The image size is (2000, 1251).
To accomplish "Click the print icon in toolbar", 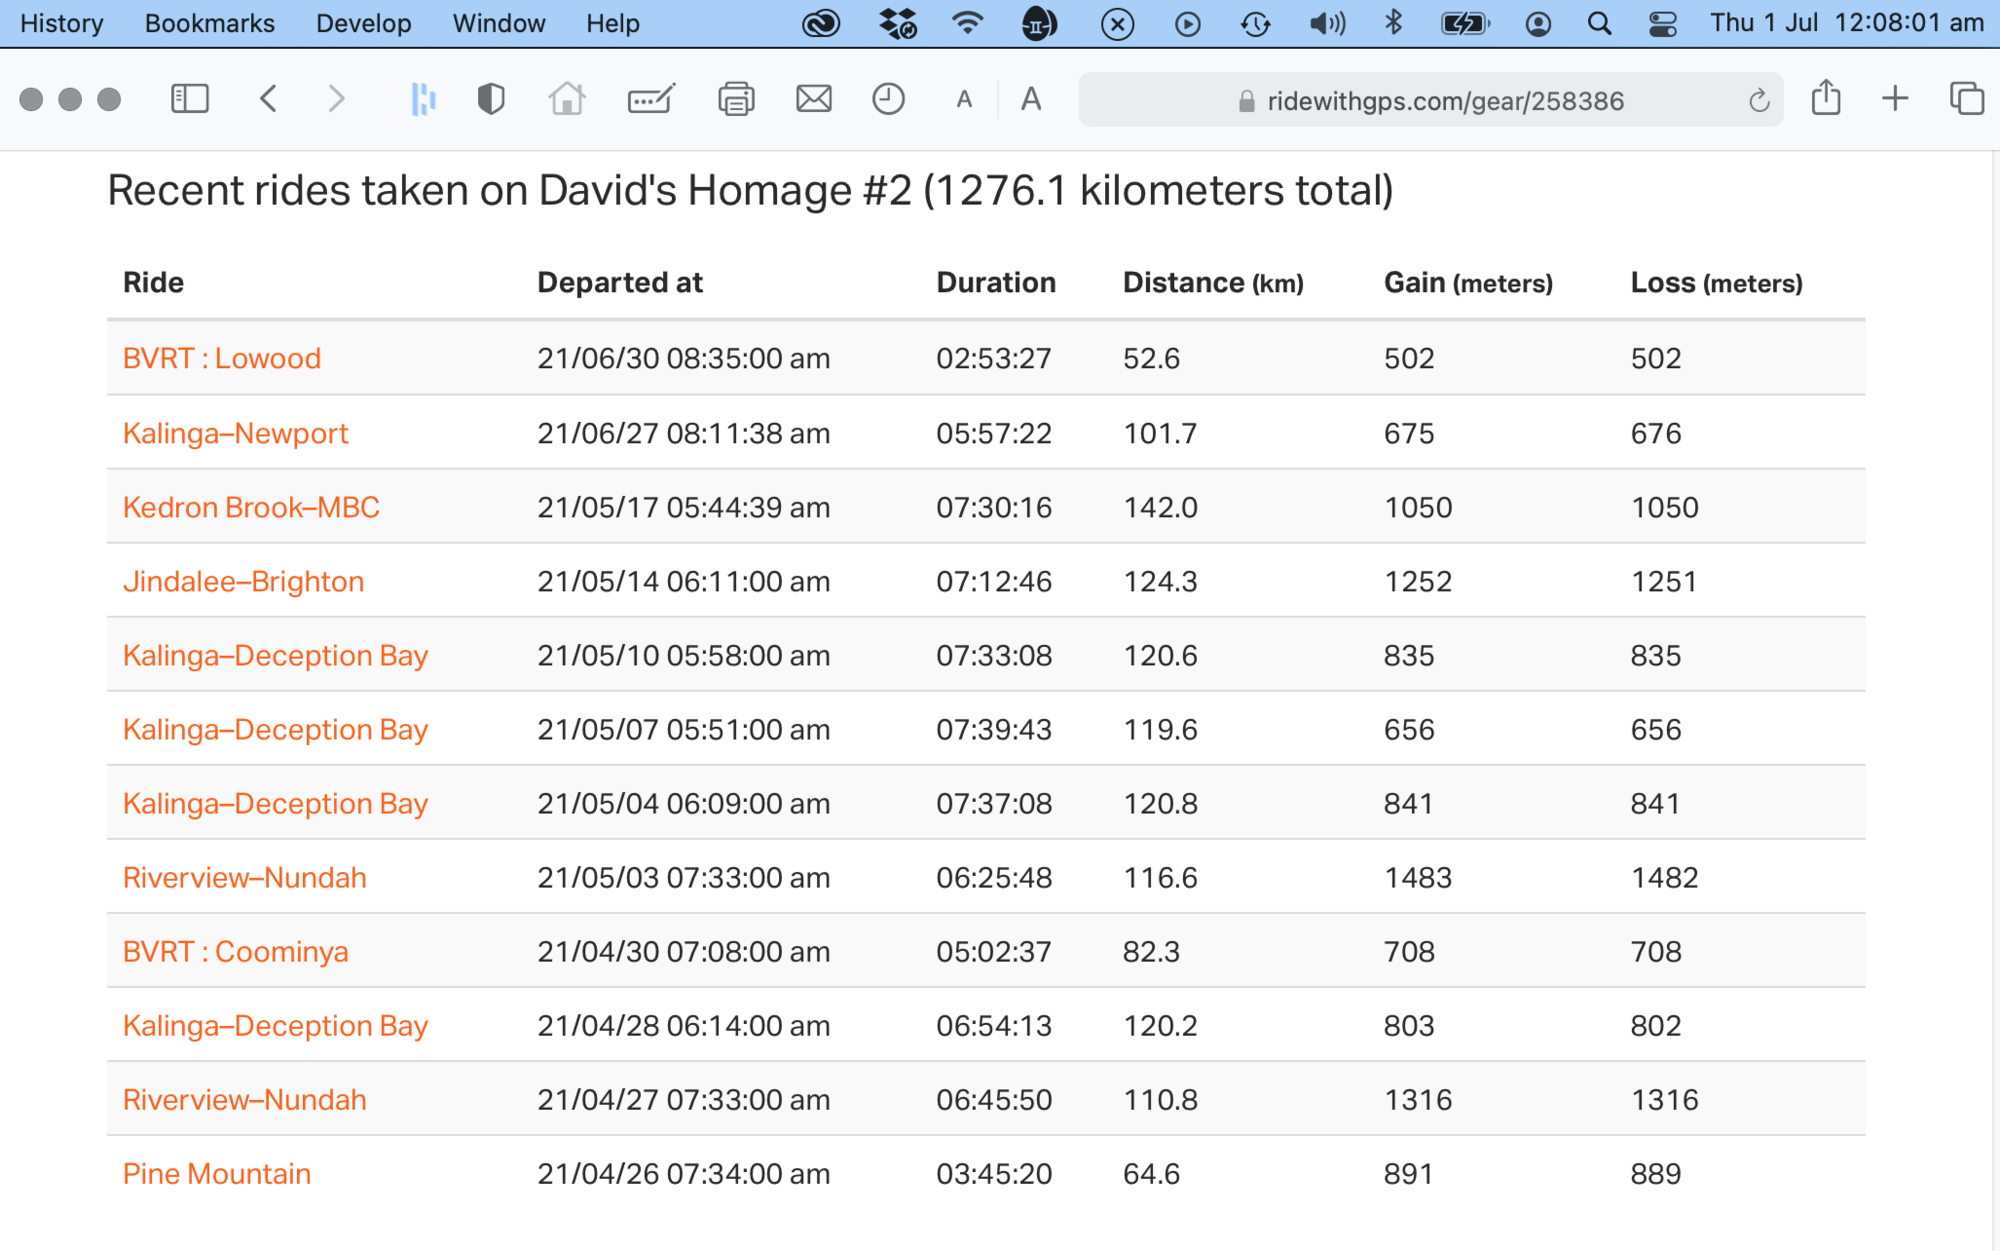I will click(x=736, y=99).
